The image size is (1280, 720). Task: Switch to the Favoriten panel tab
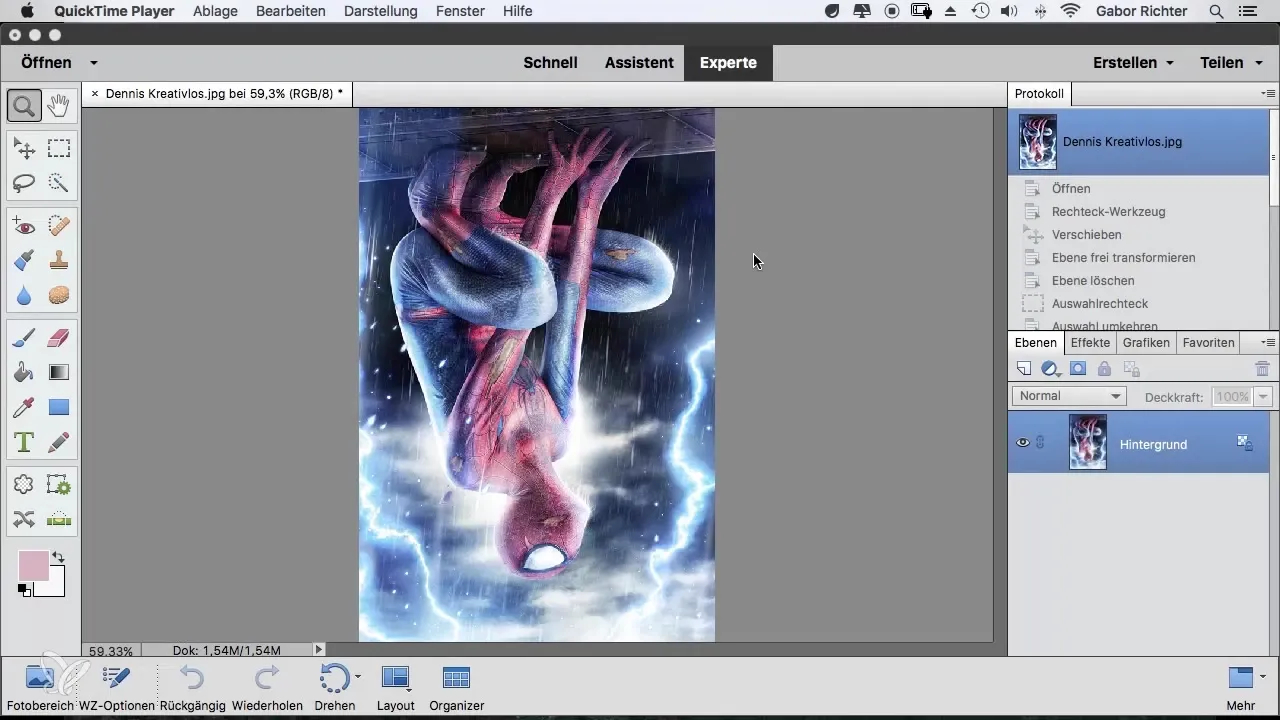tap(1208, 342)
